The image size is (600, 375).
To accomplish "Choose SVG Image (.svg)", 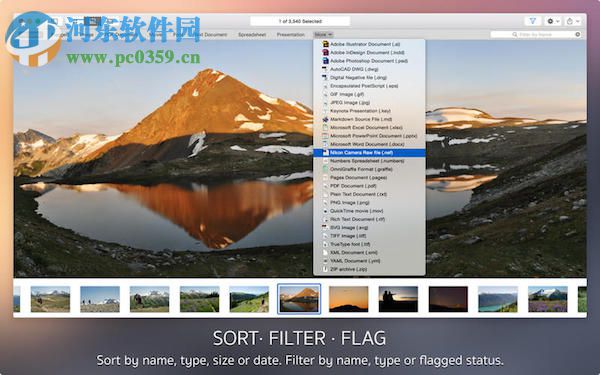I will 369,228.
